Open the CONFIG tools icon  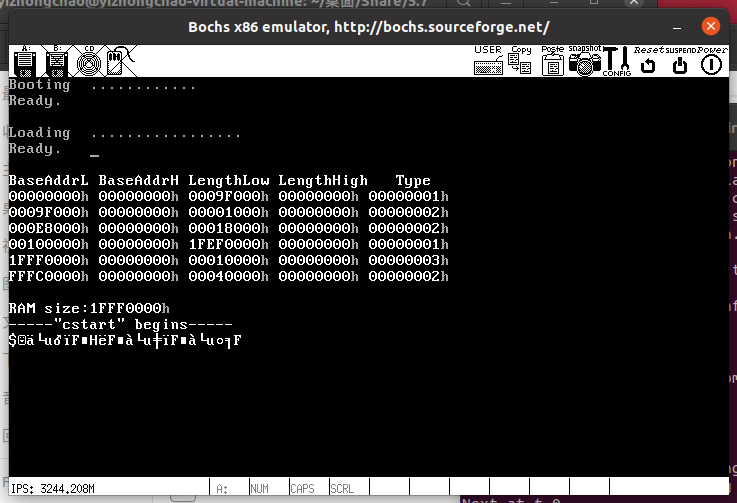(617, 61)
